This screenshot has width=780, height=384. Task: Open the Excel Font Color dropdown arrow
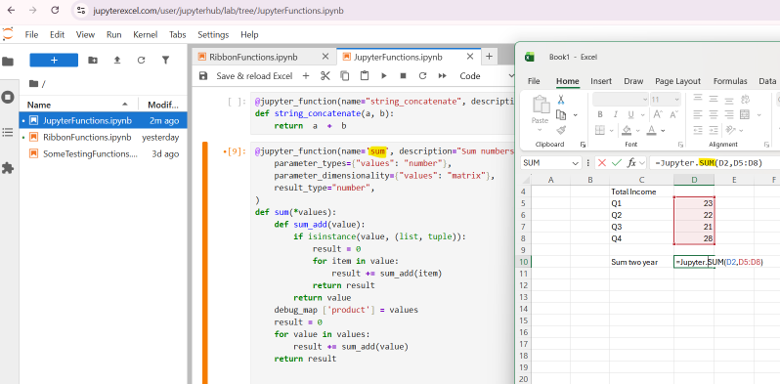pos(664,131)
